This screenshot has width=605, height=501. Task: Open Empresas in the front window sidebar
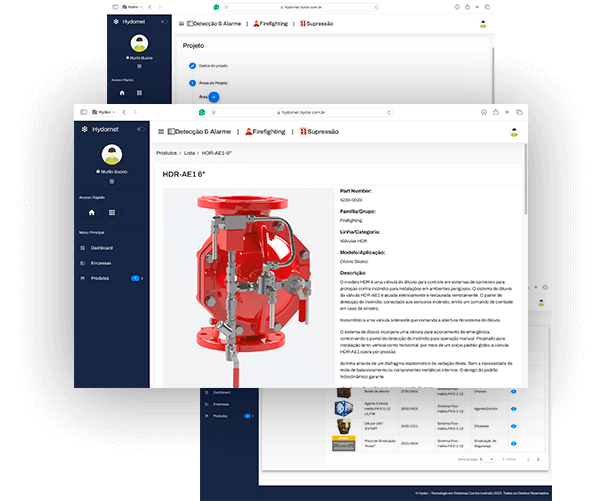click(x=101, y=263)
